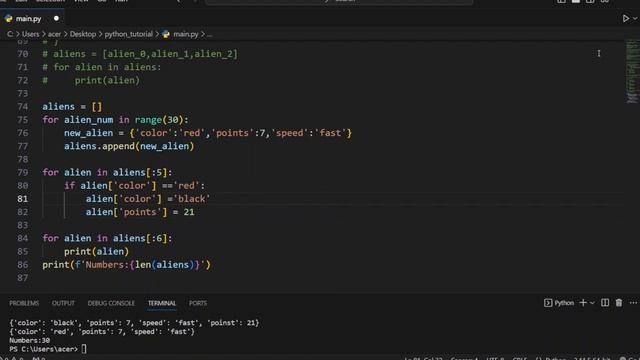Click the 'for alien_num in range(30):' line
This screenshot has width=640, height=360.
pyautogui.click(x=116, y=120)
